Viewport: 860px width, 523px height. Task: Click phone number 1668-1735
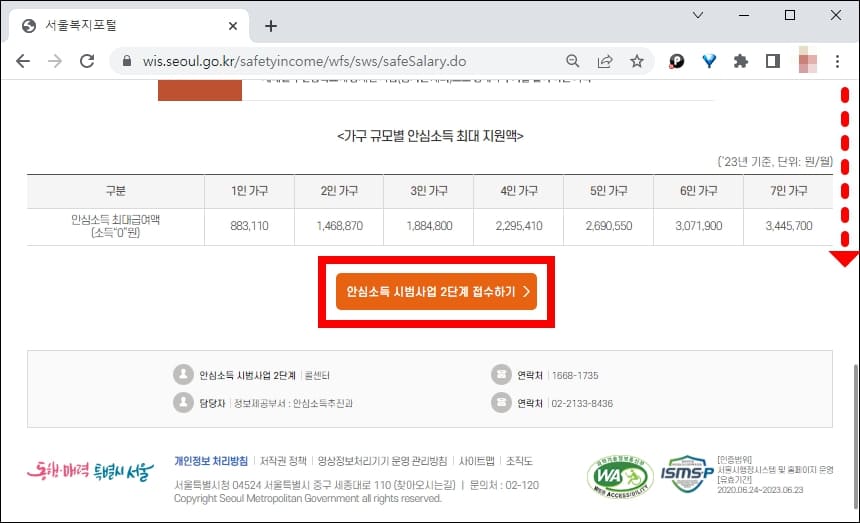pos(575,376)
